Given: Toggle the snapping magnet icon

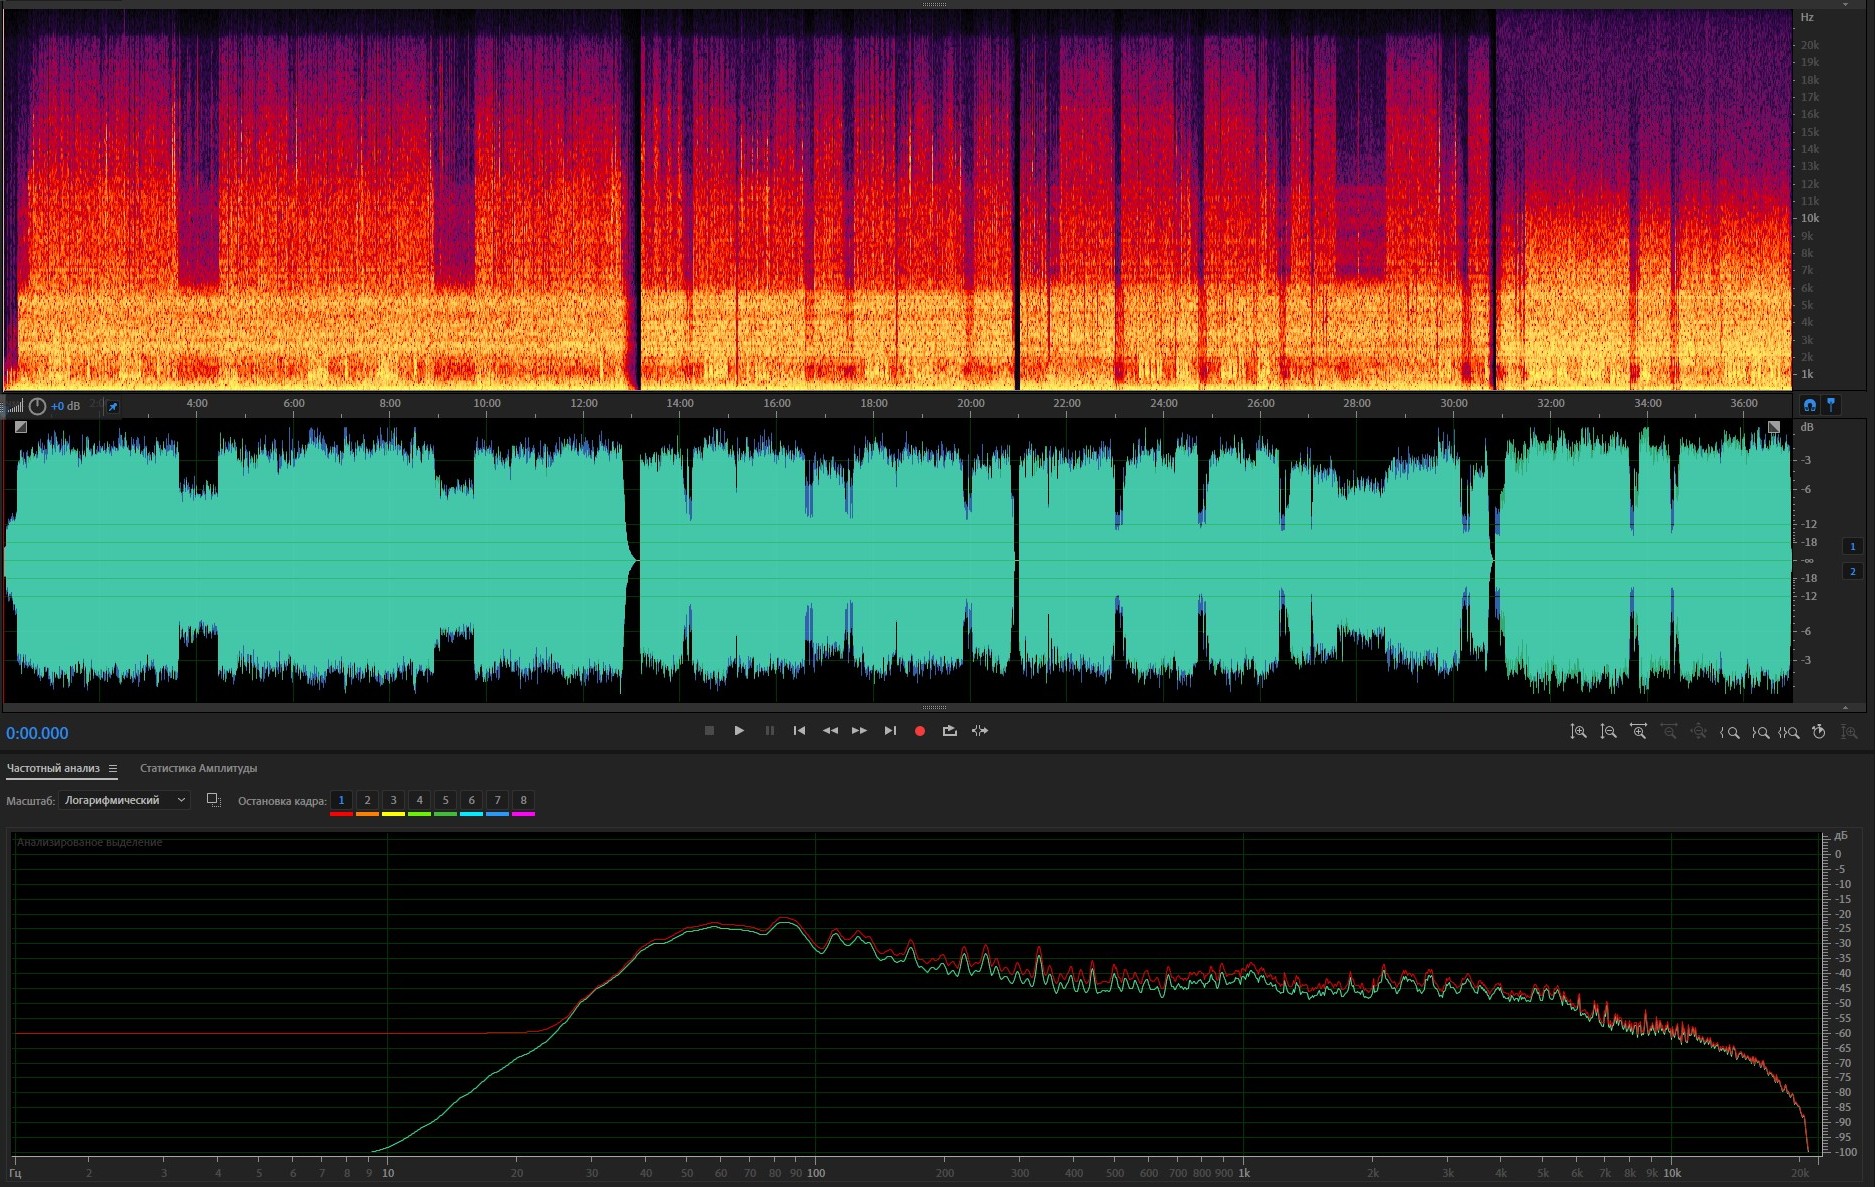Looking at the screenshot, I should (1809, 405).
